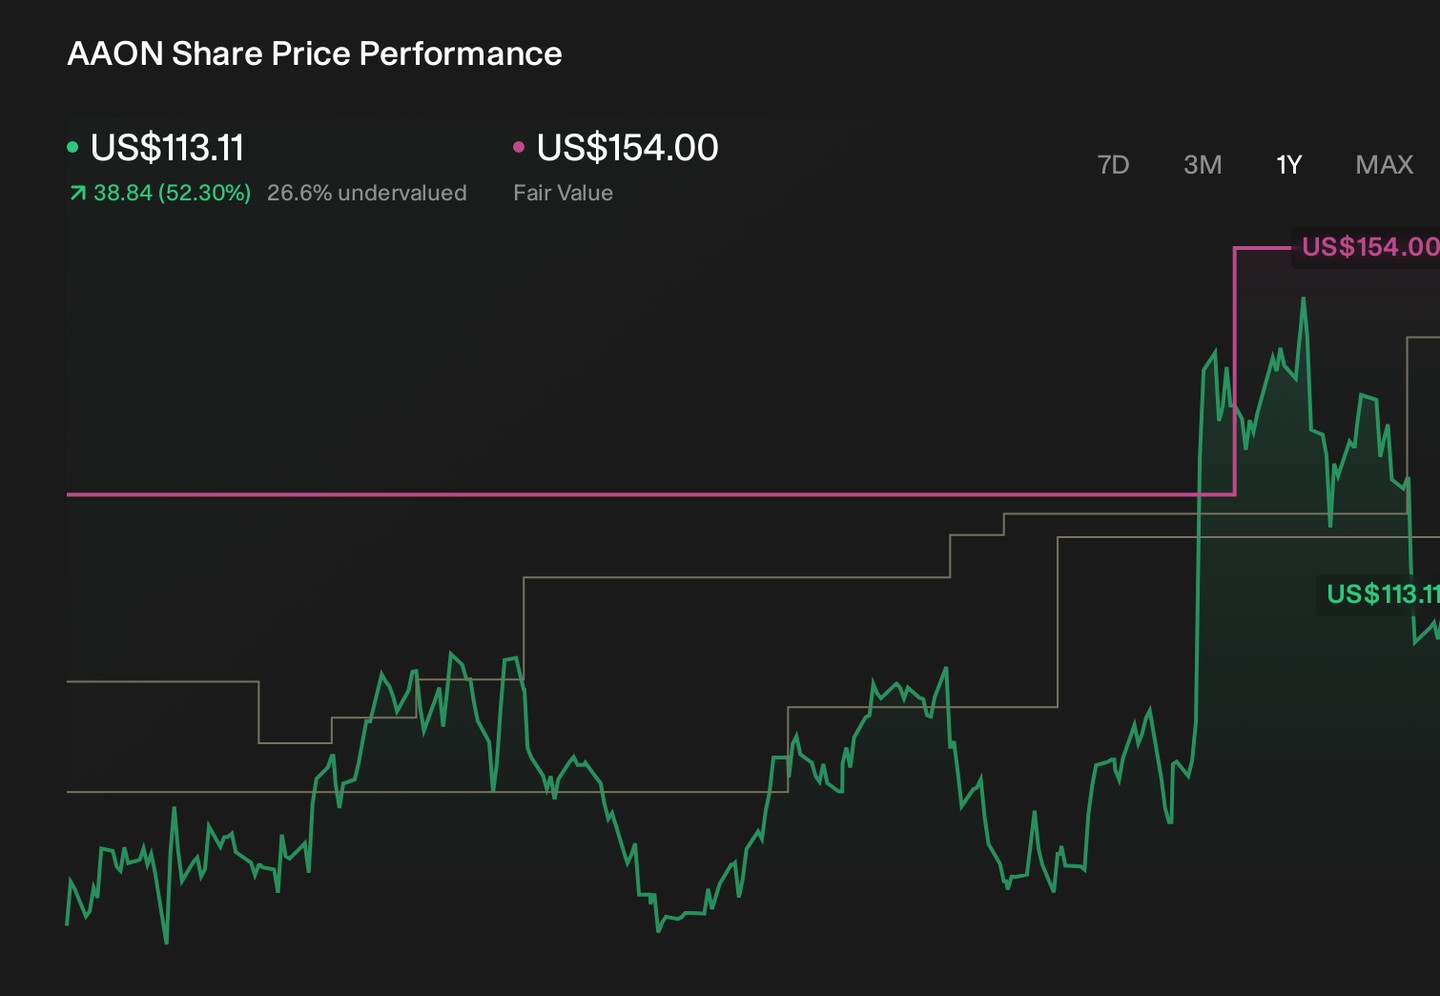
Task: Click the highest peak of green price line
Action: [1303, 299]
